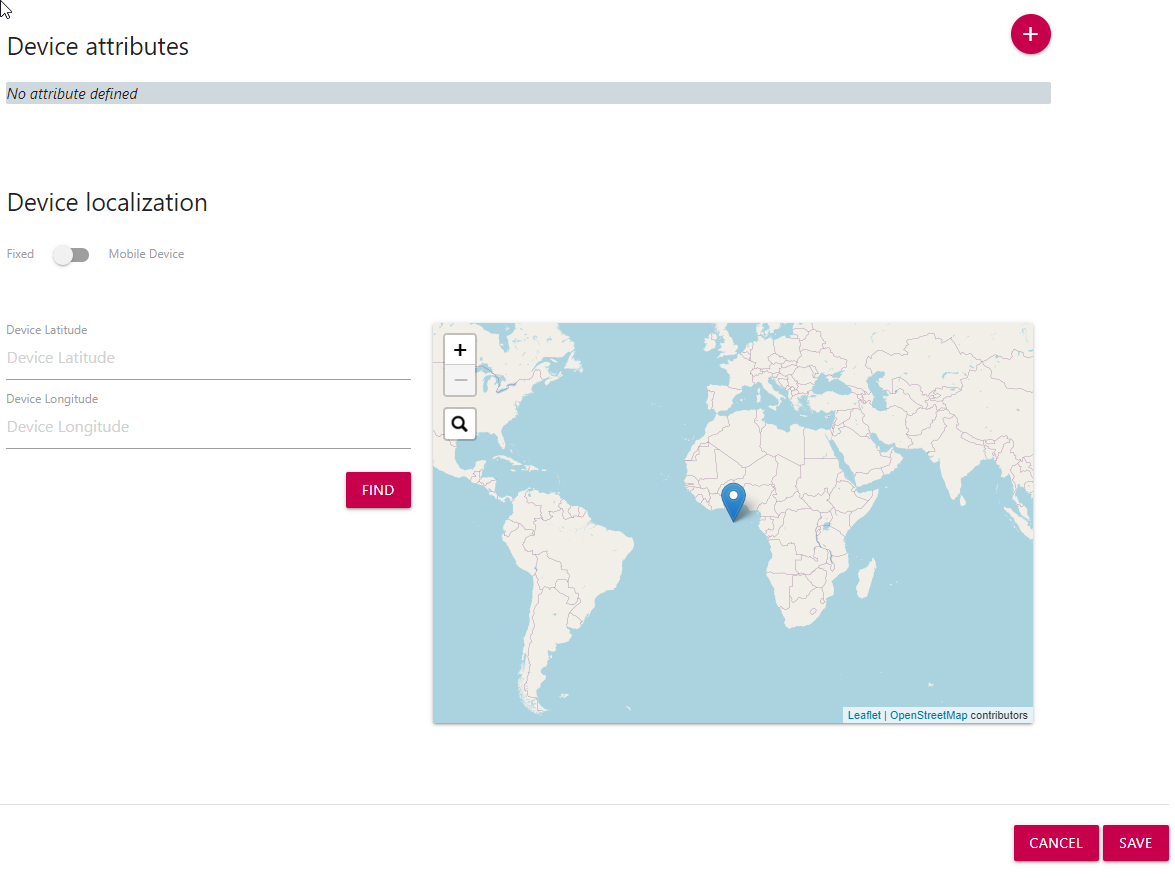This screenshot has height=878, width=1175.
Task: Select the blue location marker pin
Action: 733,500
